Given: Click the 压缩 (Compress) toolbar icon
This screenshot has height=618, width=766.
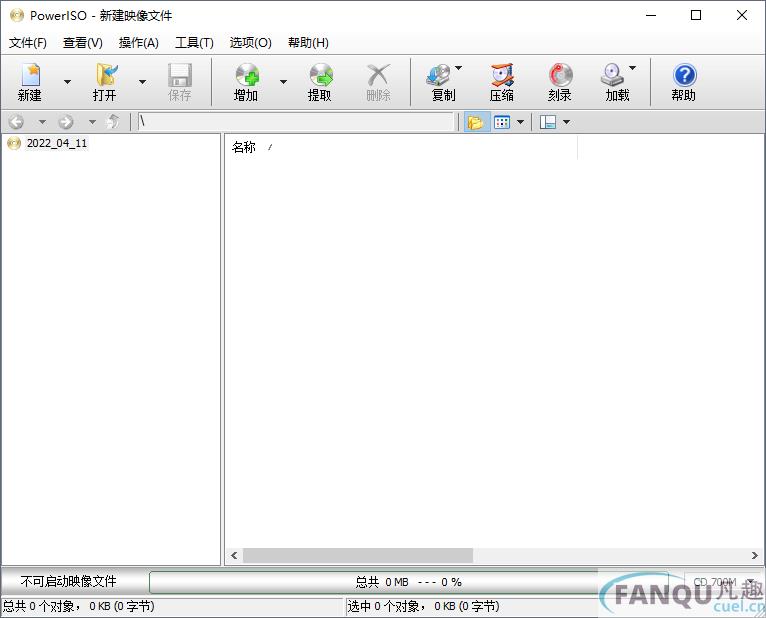Looking at the screenshot, I should [502, 82].
